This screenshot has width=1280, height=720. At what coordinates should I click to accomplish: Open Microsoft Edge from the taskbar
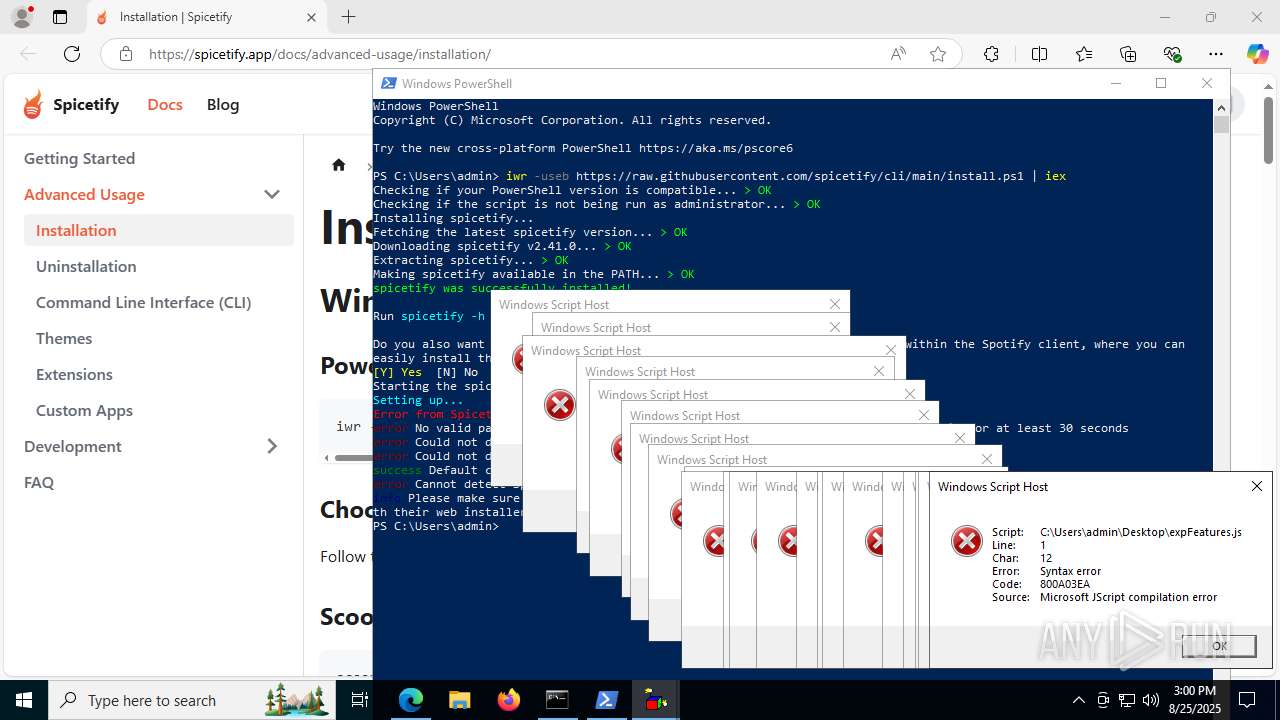coord(411,700)
